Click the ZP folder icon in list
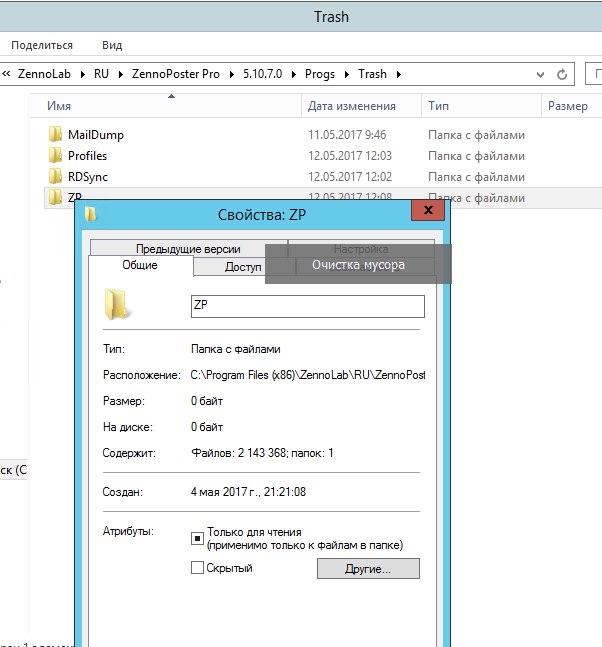Image resolution: width=602 pixels, height=647 pixels. tap(55, 197)
